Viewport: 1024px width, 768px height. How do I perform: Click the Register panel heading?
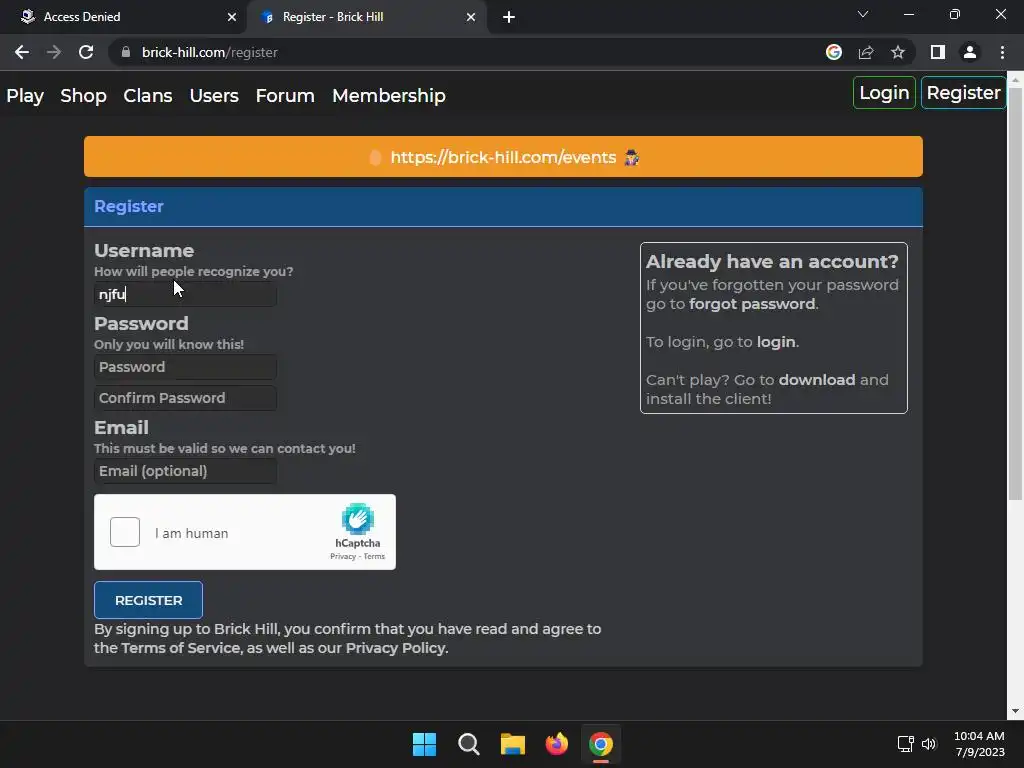coord(129,206)
